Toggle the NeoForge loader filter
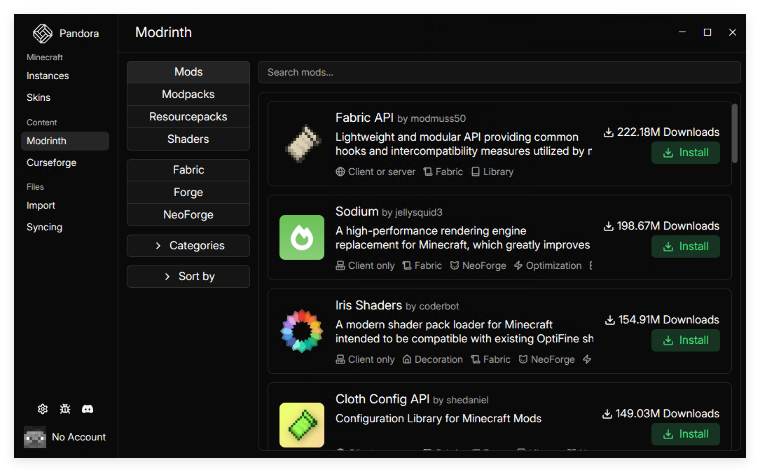The width and height of the screenshot is (760, 472). pyautogui.click(x=189, y=215)
